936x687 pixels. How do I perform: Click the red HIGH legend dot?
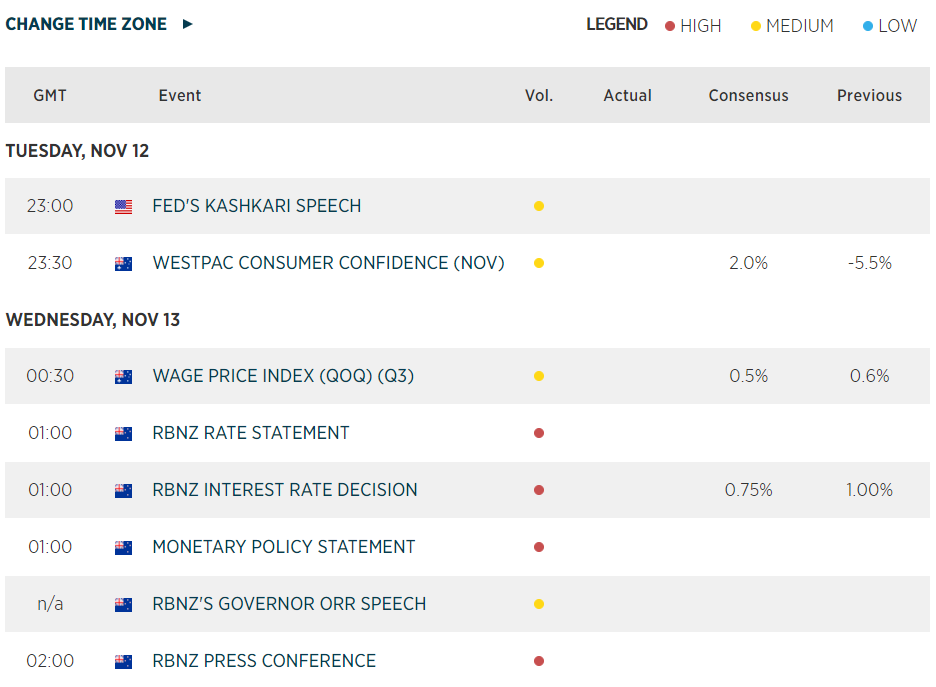tap(670, 26)
